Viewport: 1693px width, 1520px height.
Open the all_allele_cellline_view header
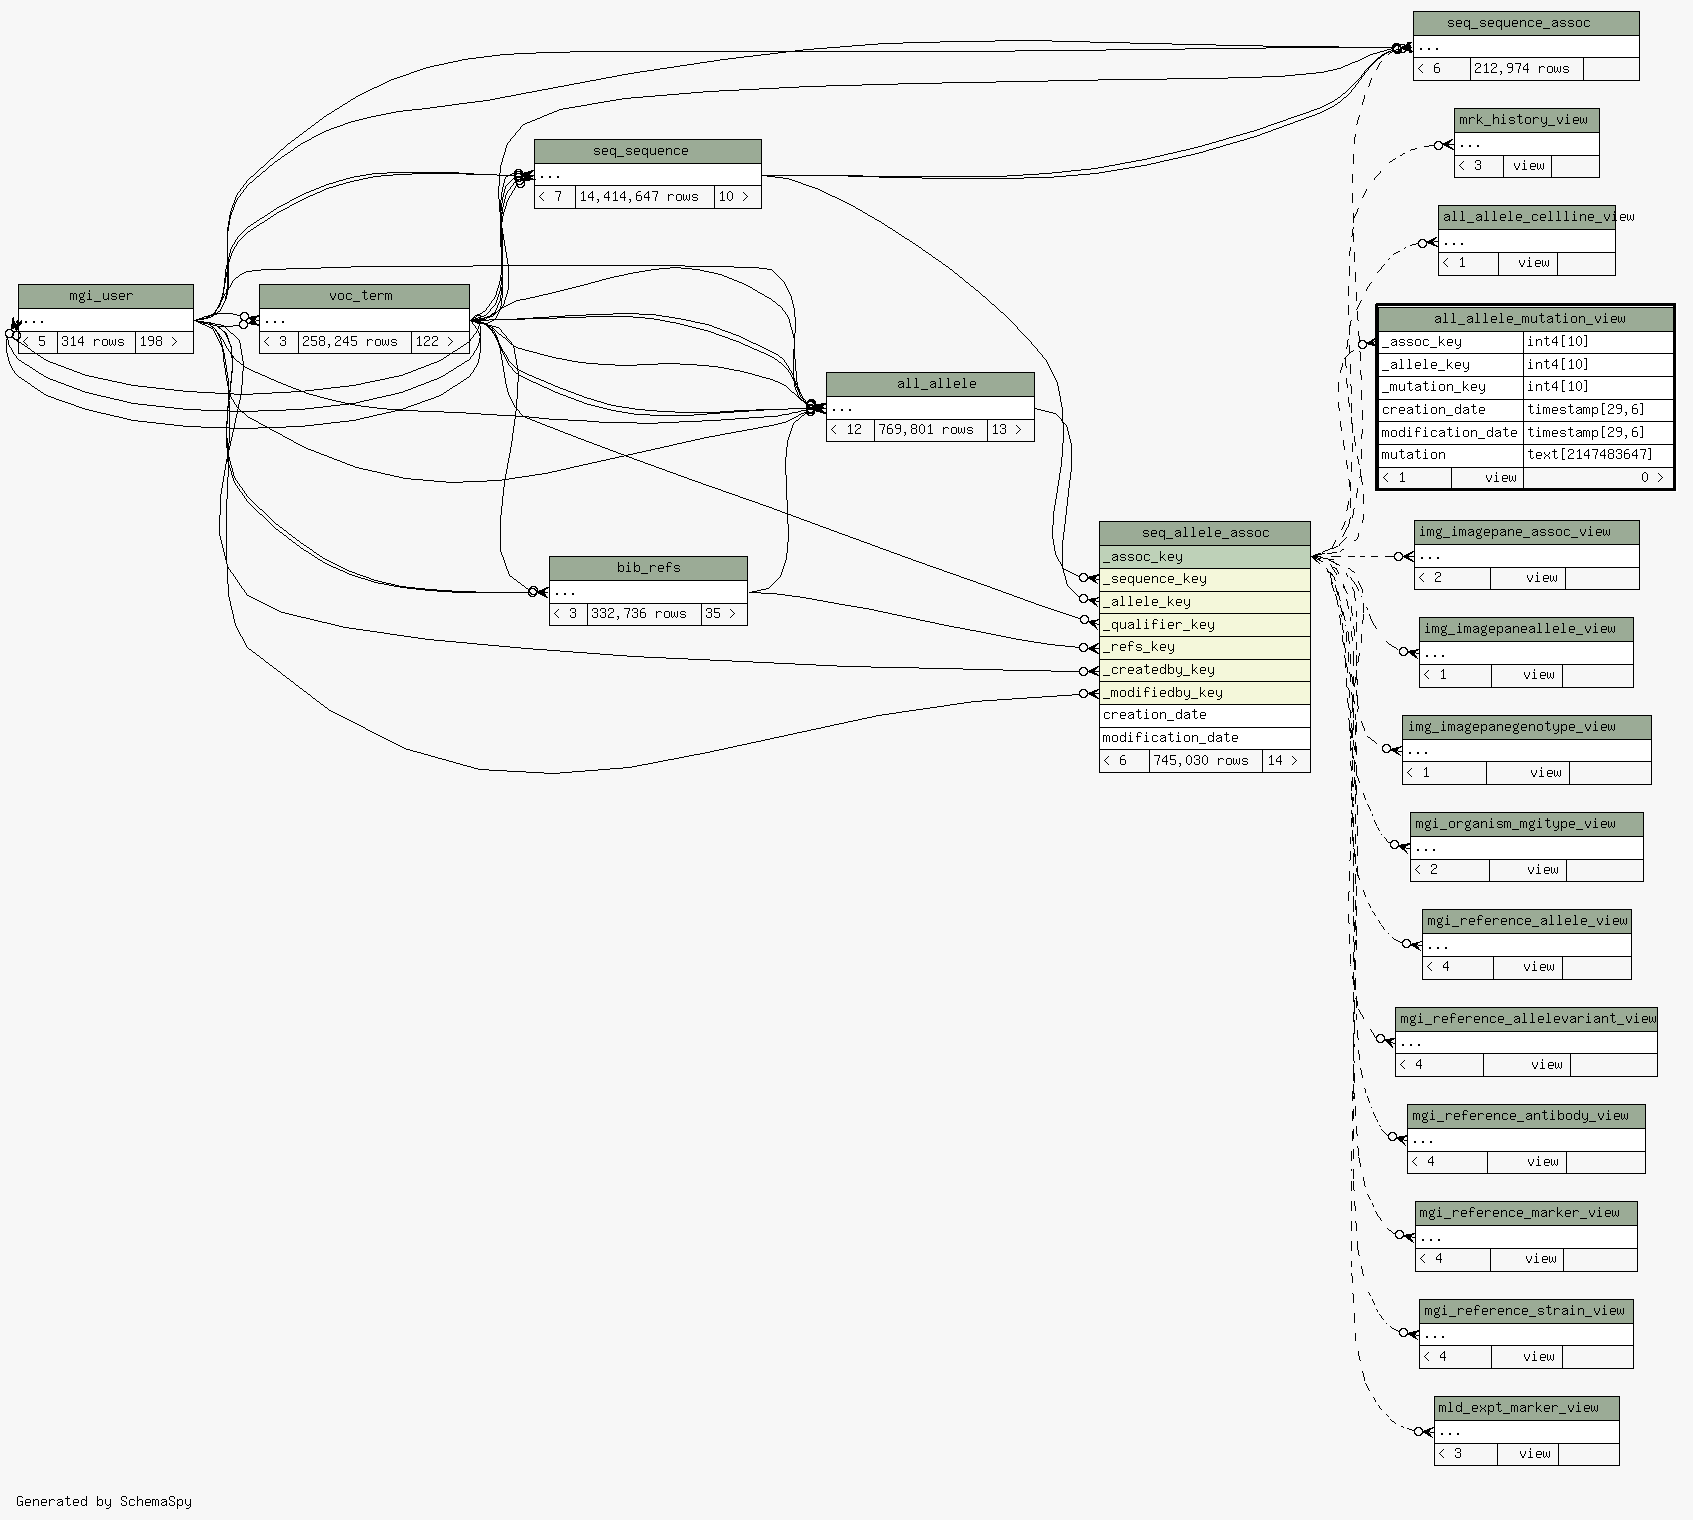[1527, 217]
